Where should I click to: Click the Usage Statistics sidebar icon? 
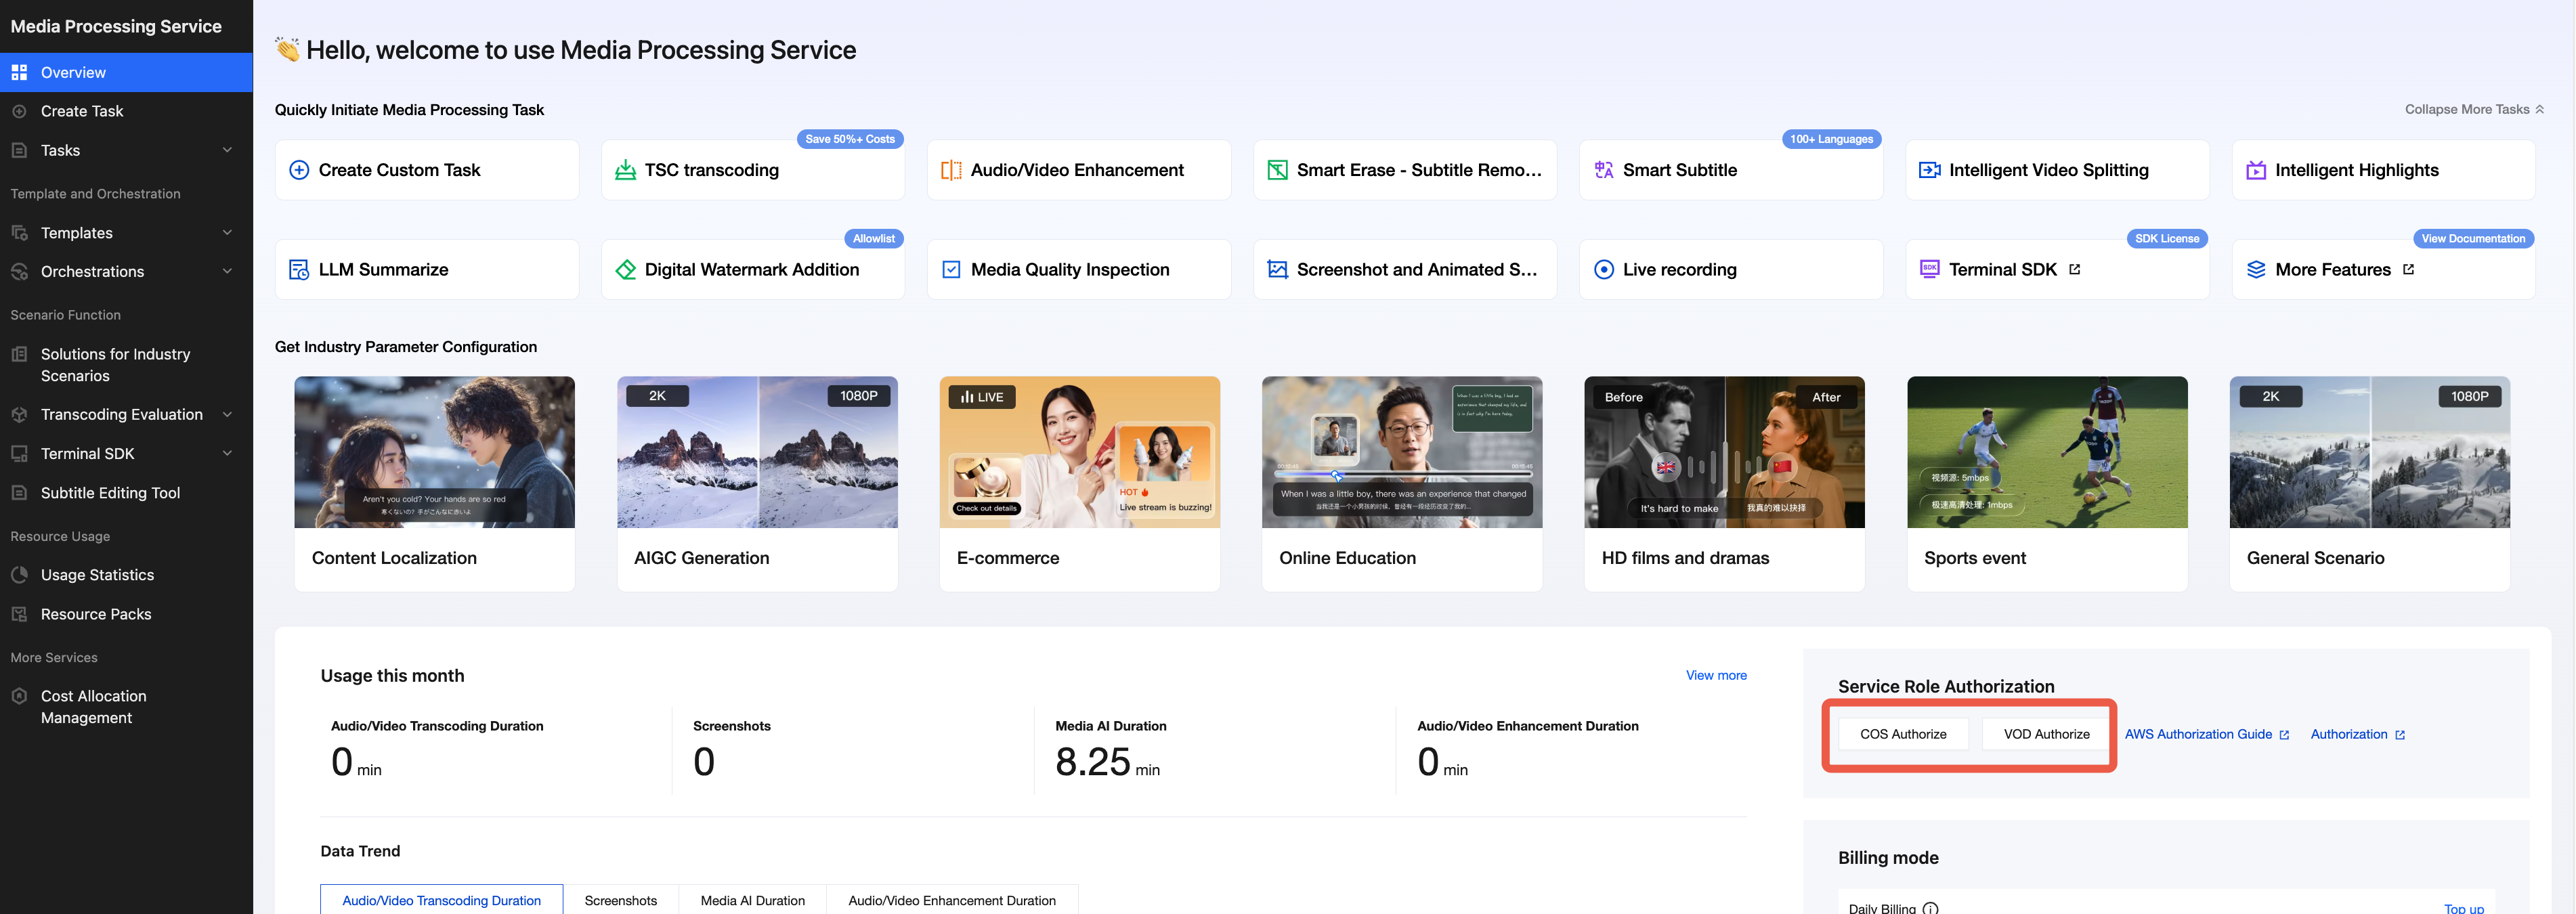point(19,575)
